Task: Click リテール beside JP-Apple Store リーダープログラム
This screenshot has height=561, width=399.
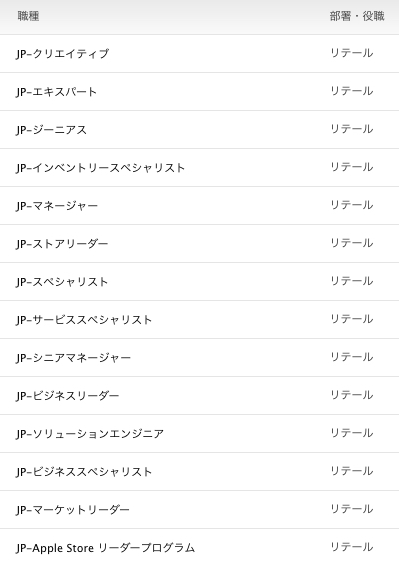Action: click(x=351, y=547)
